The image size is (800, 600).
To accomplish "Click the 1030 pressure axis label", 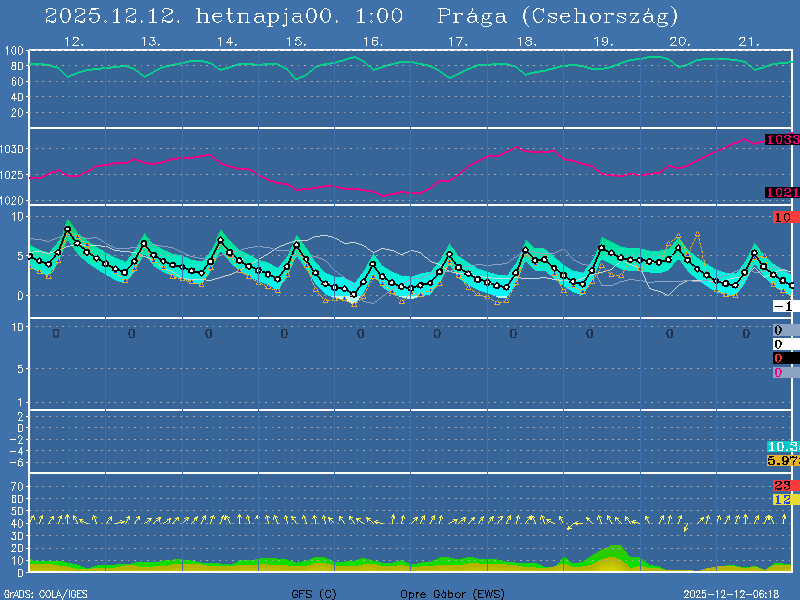I will click(14, 149).
